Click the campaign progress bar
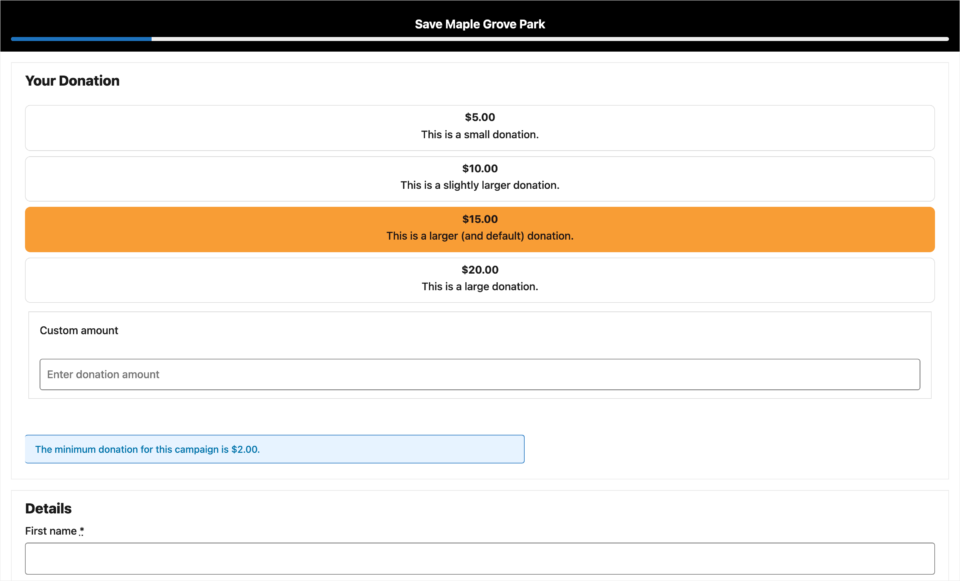Viewport: 960px width, 581px height. tap(479, 39)
